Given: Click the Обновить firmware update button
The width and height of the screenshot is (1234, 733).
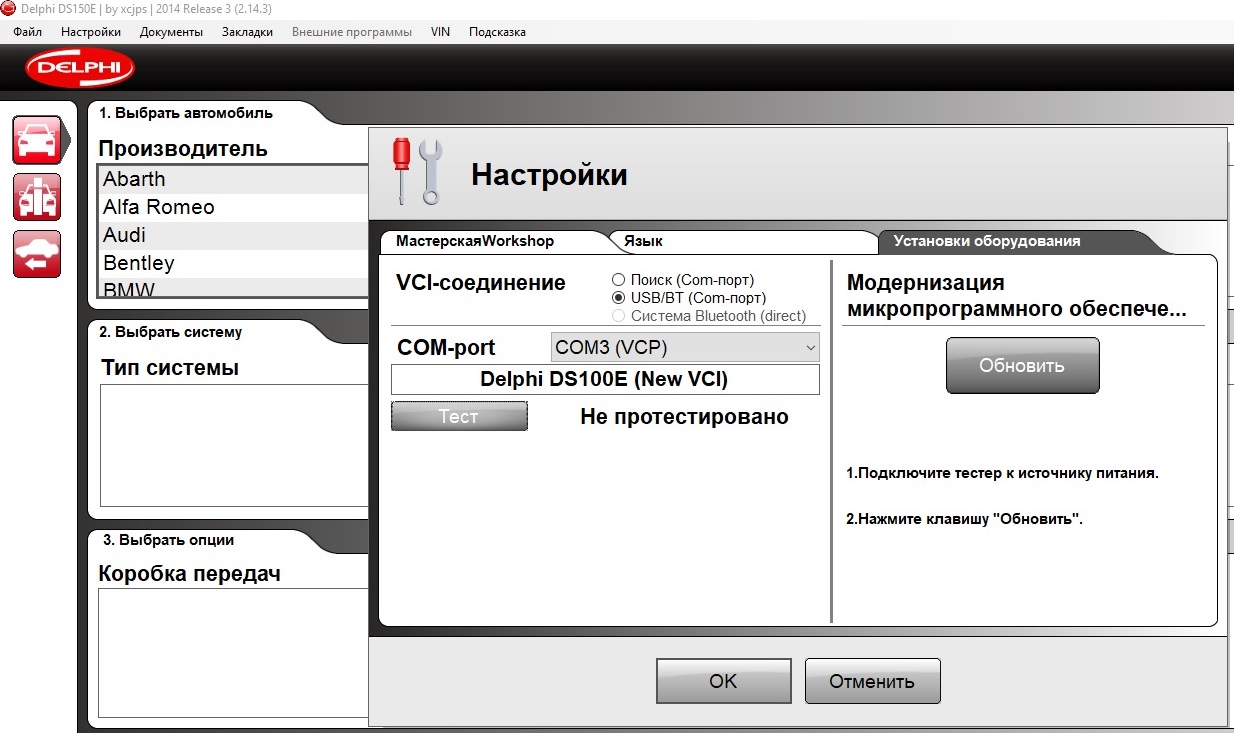Looking at the screenshot, I should [x=1021, y=364].
